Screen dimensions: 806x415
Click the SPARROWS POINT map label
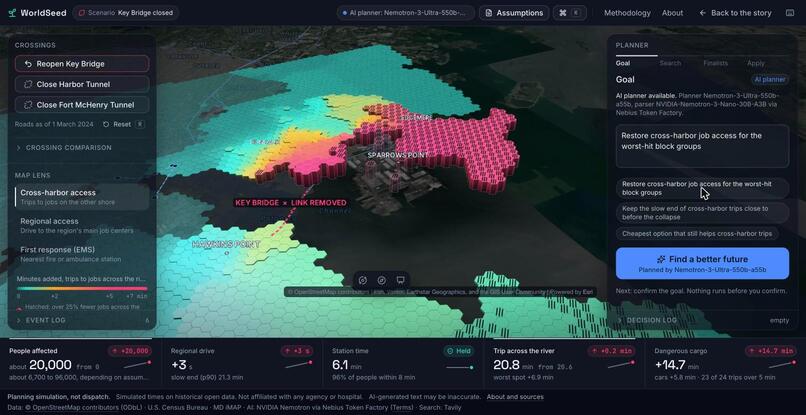click(x=398, y=155)
